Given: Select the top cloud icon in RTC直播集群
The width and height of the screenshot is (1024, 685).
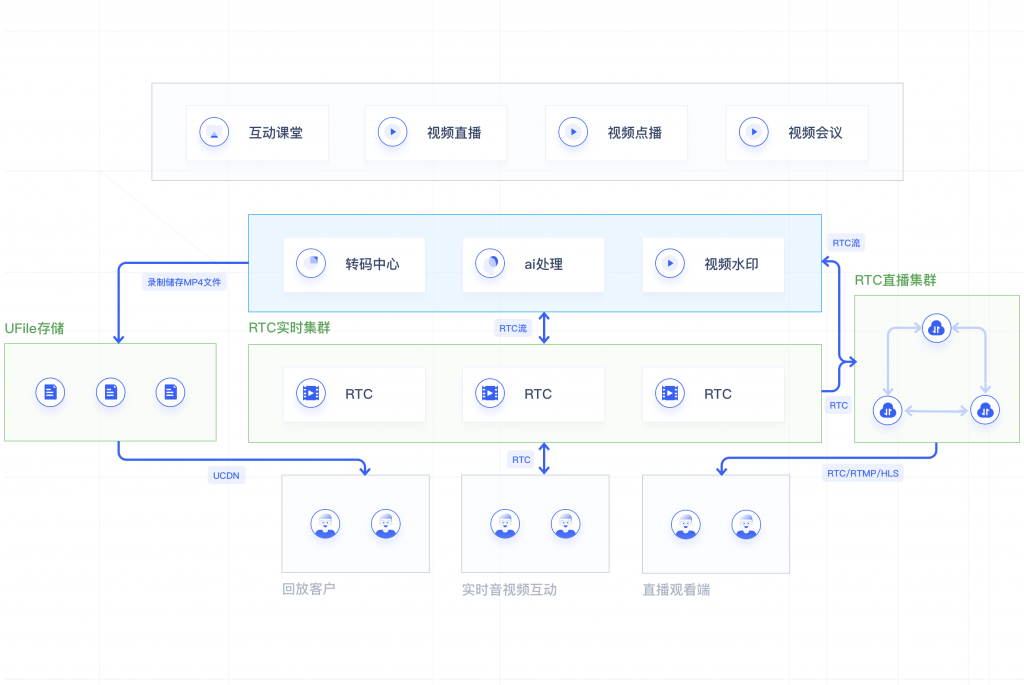Looking at the screenshot, I should [937, 328].
